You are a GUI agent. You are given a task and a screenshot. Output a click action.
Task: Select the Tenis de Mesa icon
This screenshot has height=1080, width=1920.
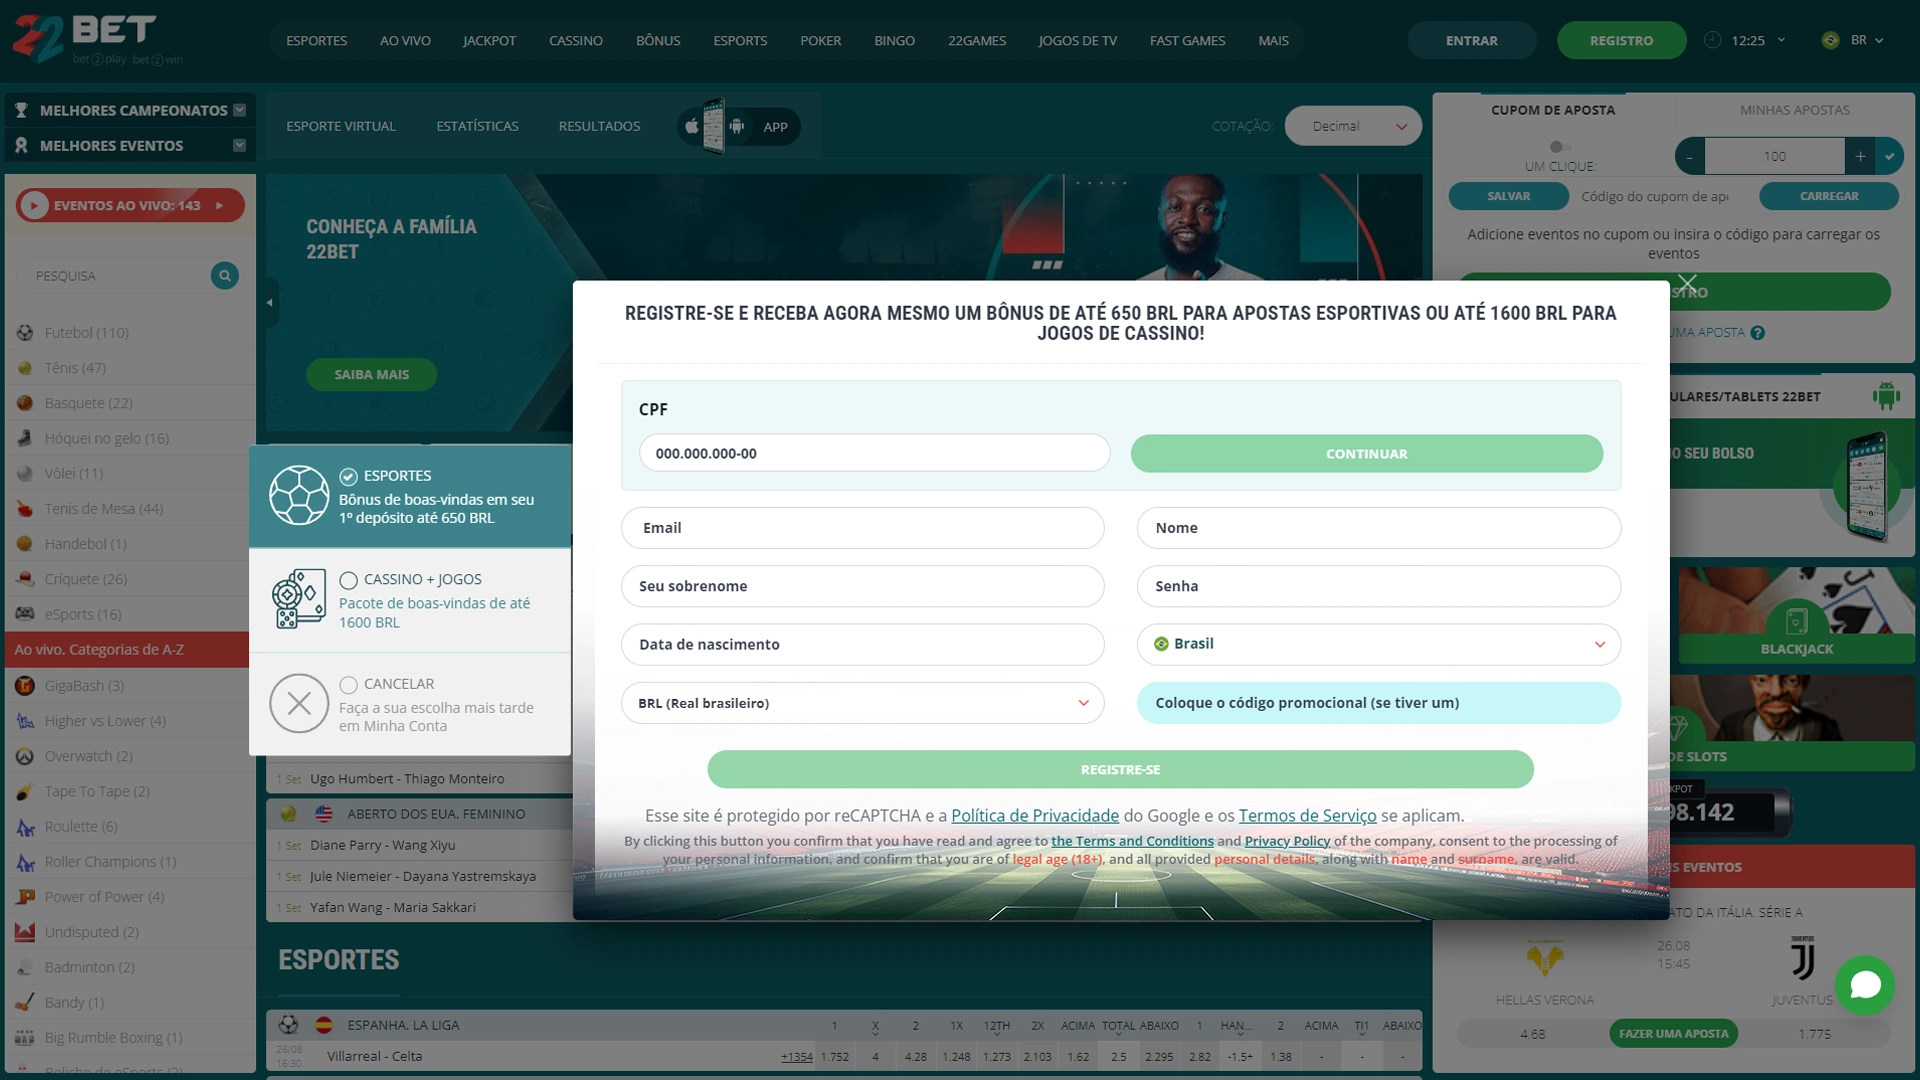pyautogui.click(x=25, y=509)
